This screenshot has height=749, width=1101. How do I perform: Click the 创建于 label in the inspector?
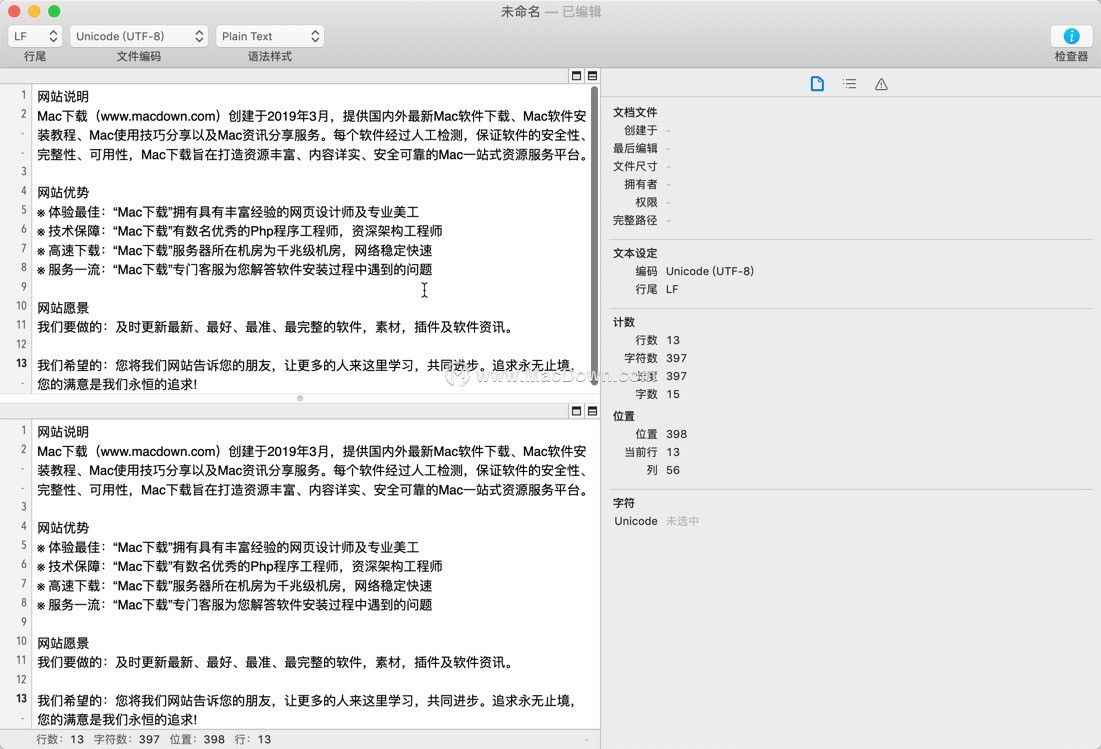tap(640, 131)
